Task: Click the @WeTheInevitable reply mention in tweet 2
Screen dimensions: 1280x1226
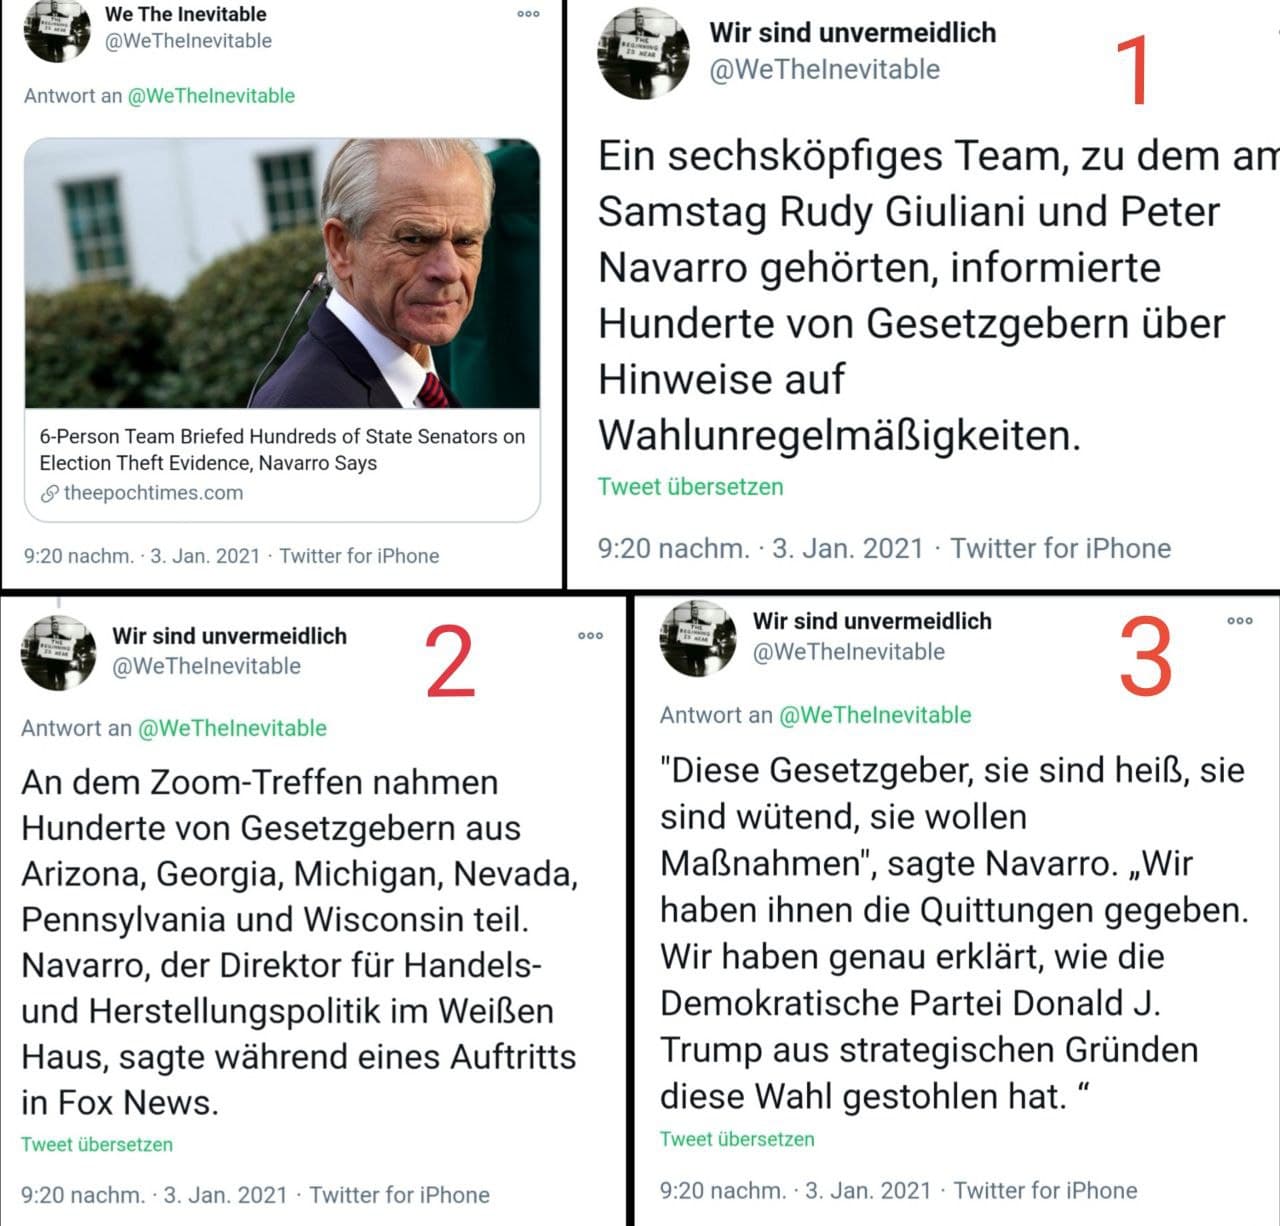Action: pyautogui.click(x=232, y=728)
